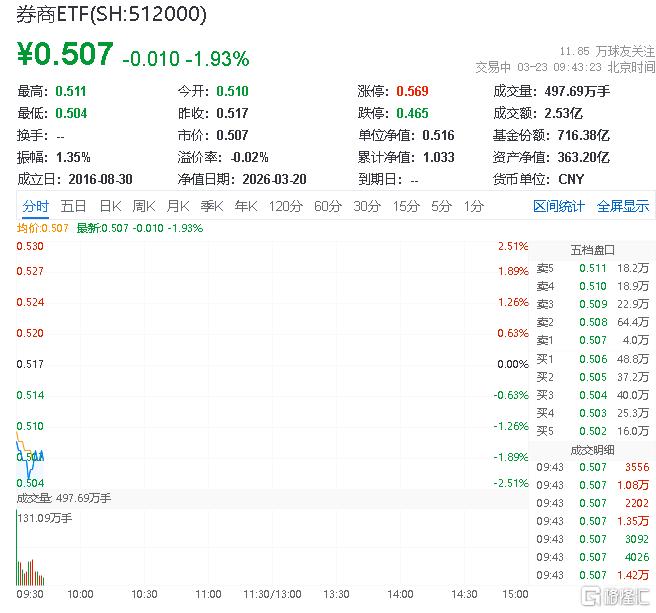Click the 成交明细 section header
The image size is (656, 613).
point(592,450)
